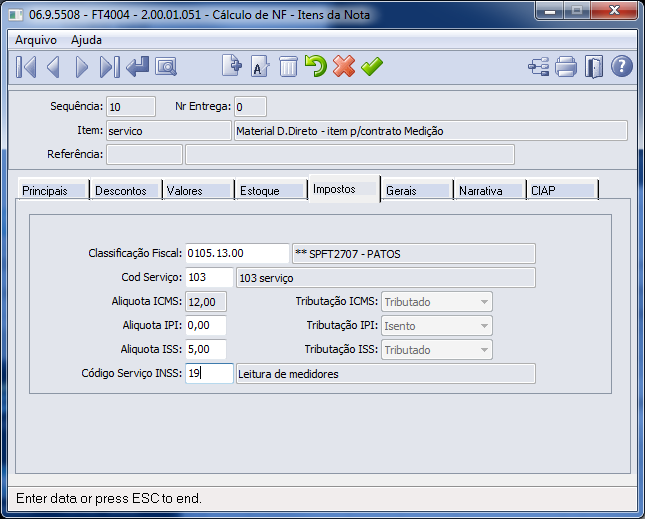Open the Tributação IPI dropdown
The height and width of the screenshot is (519, 645).
click(x=484, y=326)
